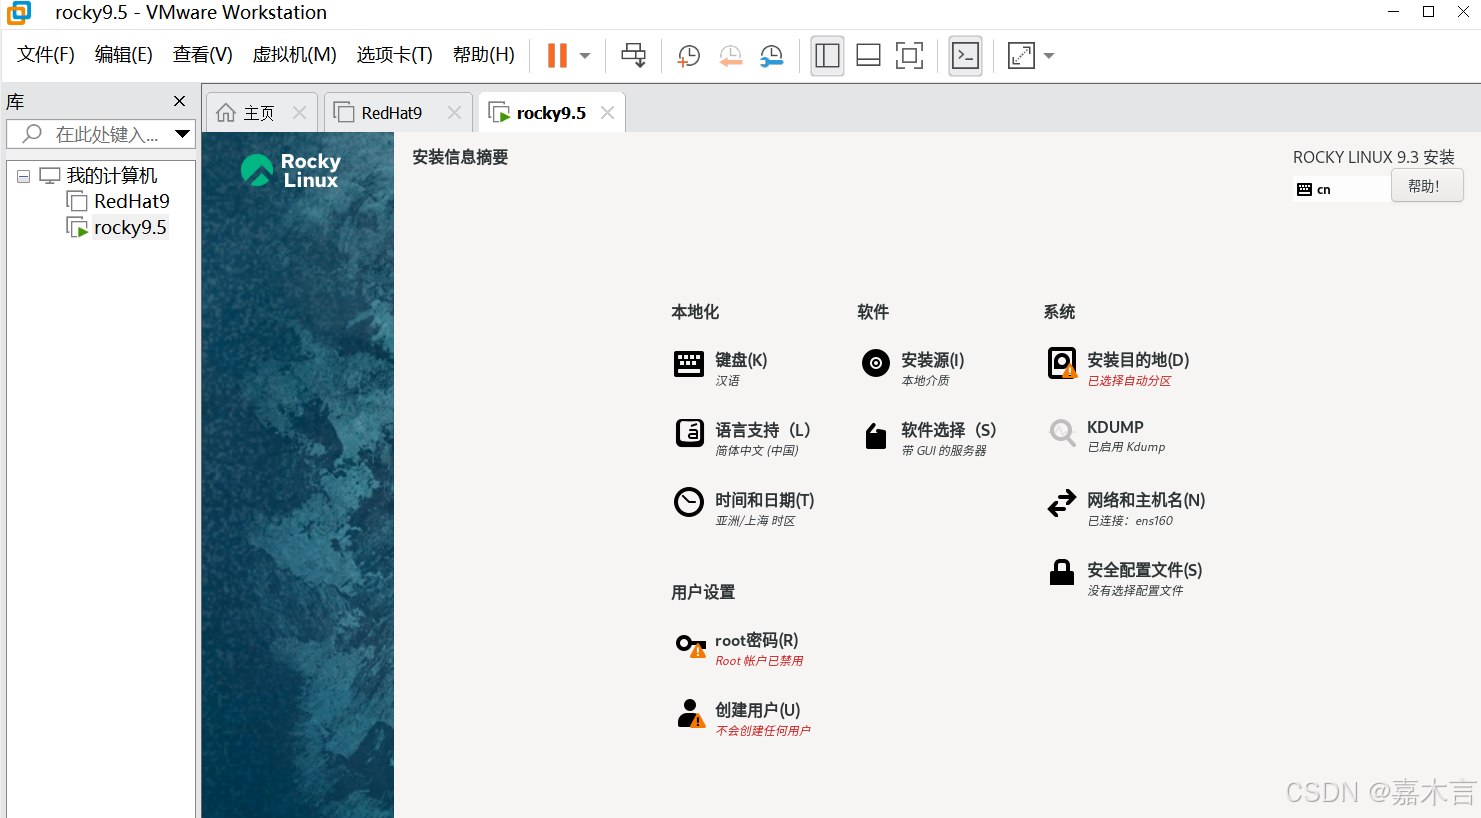Set the root password root密码(R)
The image size is (1481, 818).
(x=739, y=648)
